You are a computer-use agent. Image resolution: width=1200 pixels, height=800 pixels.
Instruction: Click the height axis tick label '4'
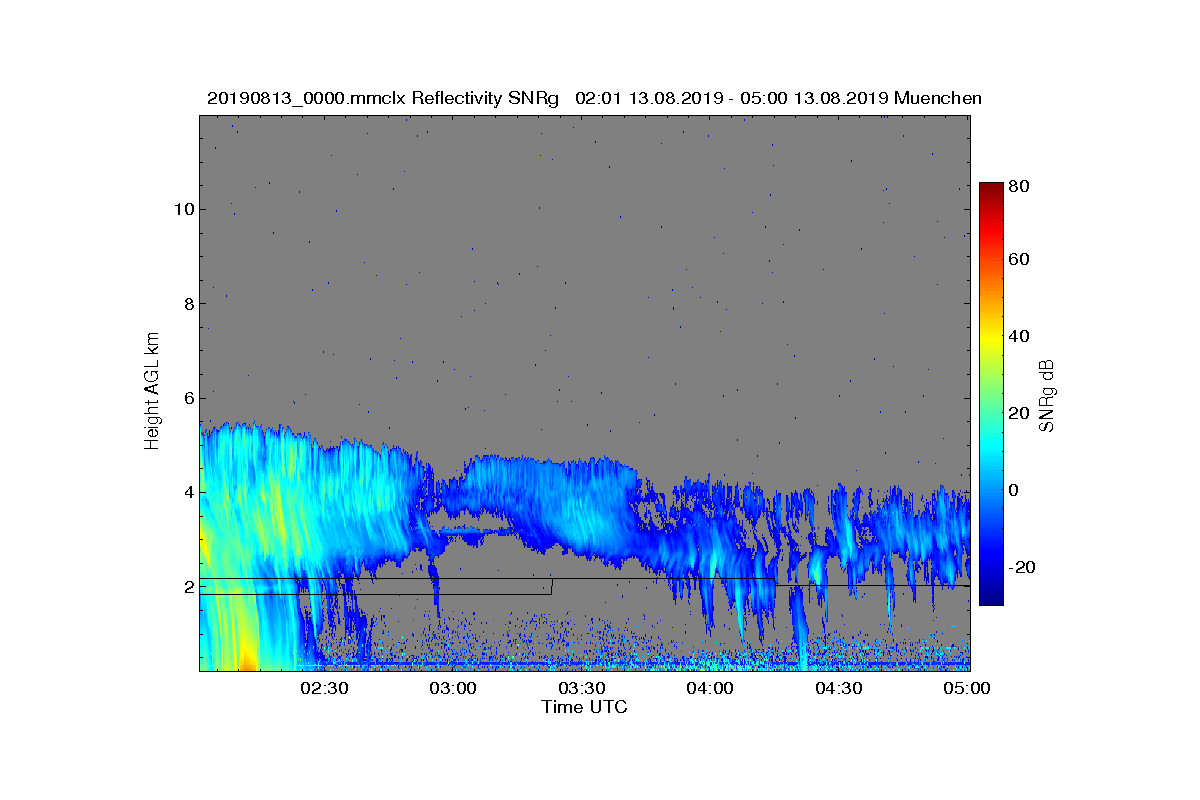pyautogui.click(x=188, y=492)
